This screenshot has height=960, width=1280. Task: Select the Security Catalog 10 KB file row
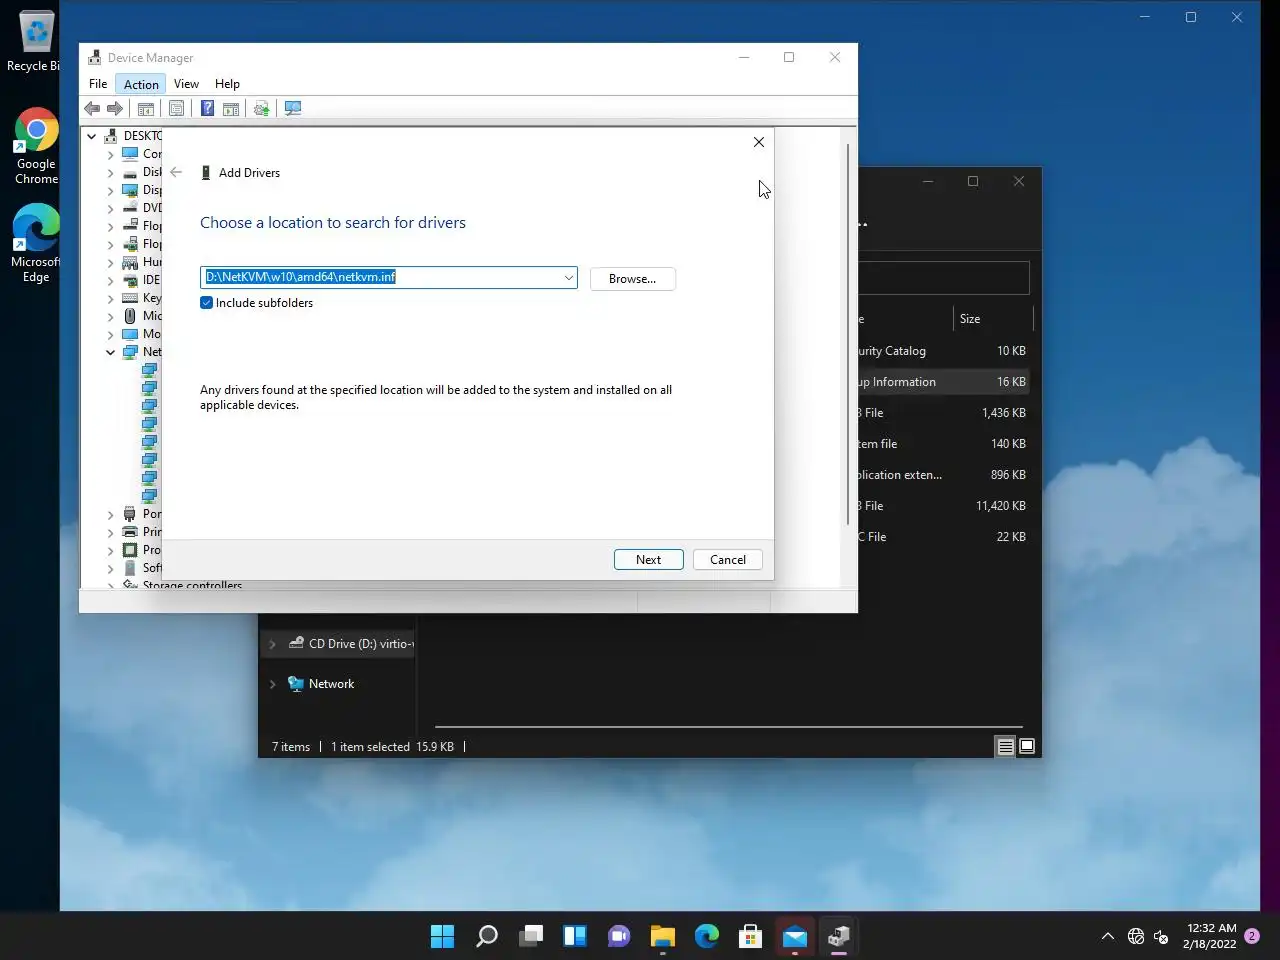pos(945,351)
